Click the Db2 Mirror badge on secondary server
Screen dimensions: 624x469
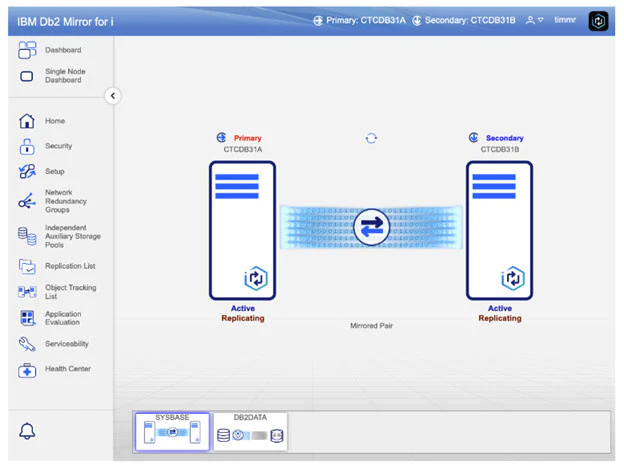(513, 278)
